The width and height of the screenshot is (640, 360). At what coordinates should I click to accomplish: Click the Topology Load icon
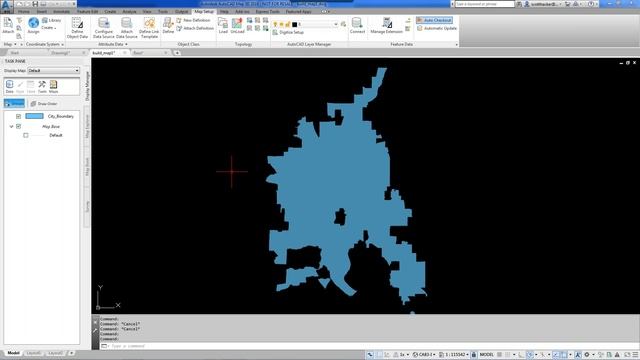coord(223,25)
